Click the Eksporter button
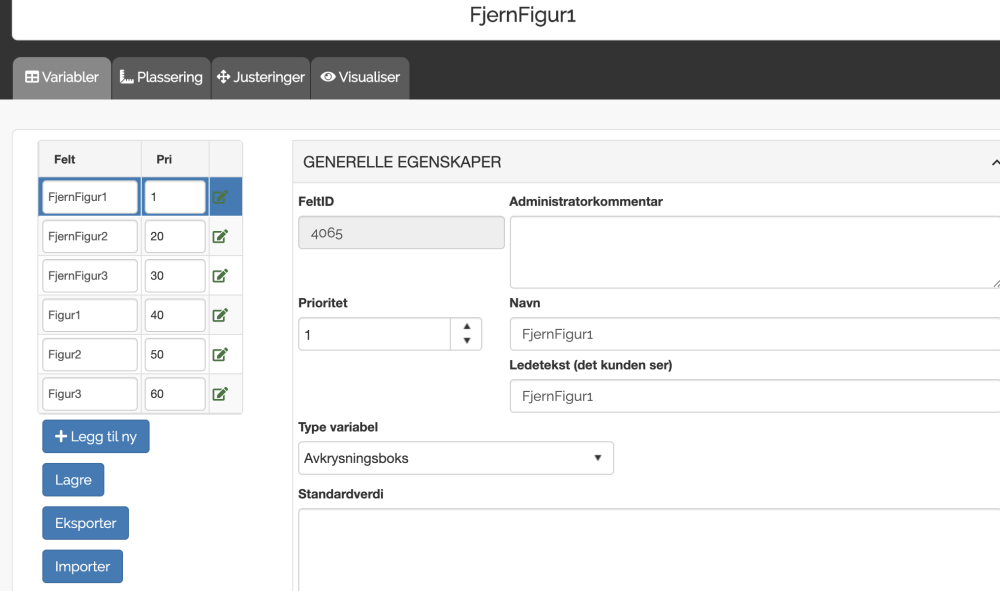Screen dimensions: 1000x591 [x=85, y=523]
